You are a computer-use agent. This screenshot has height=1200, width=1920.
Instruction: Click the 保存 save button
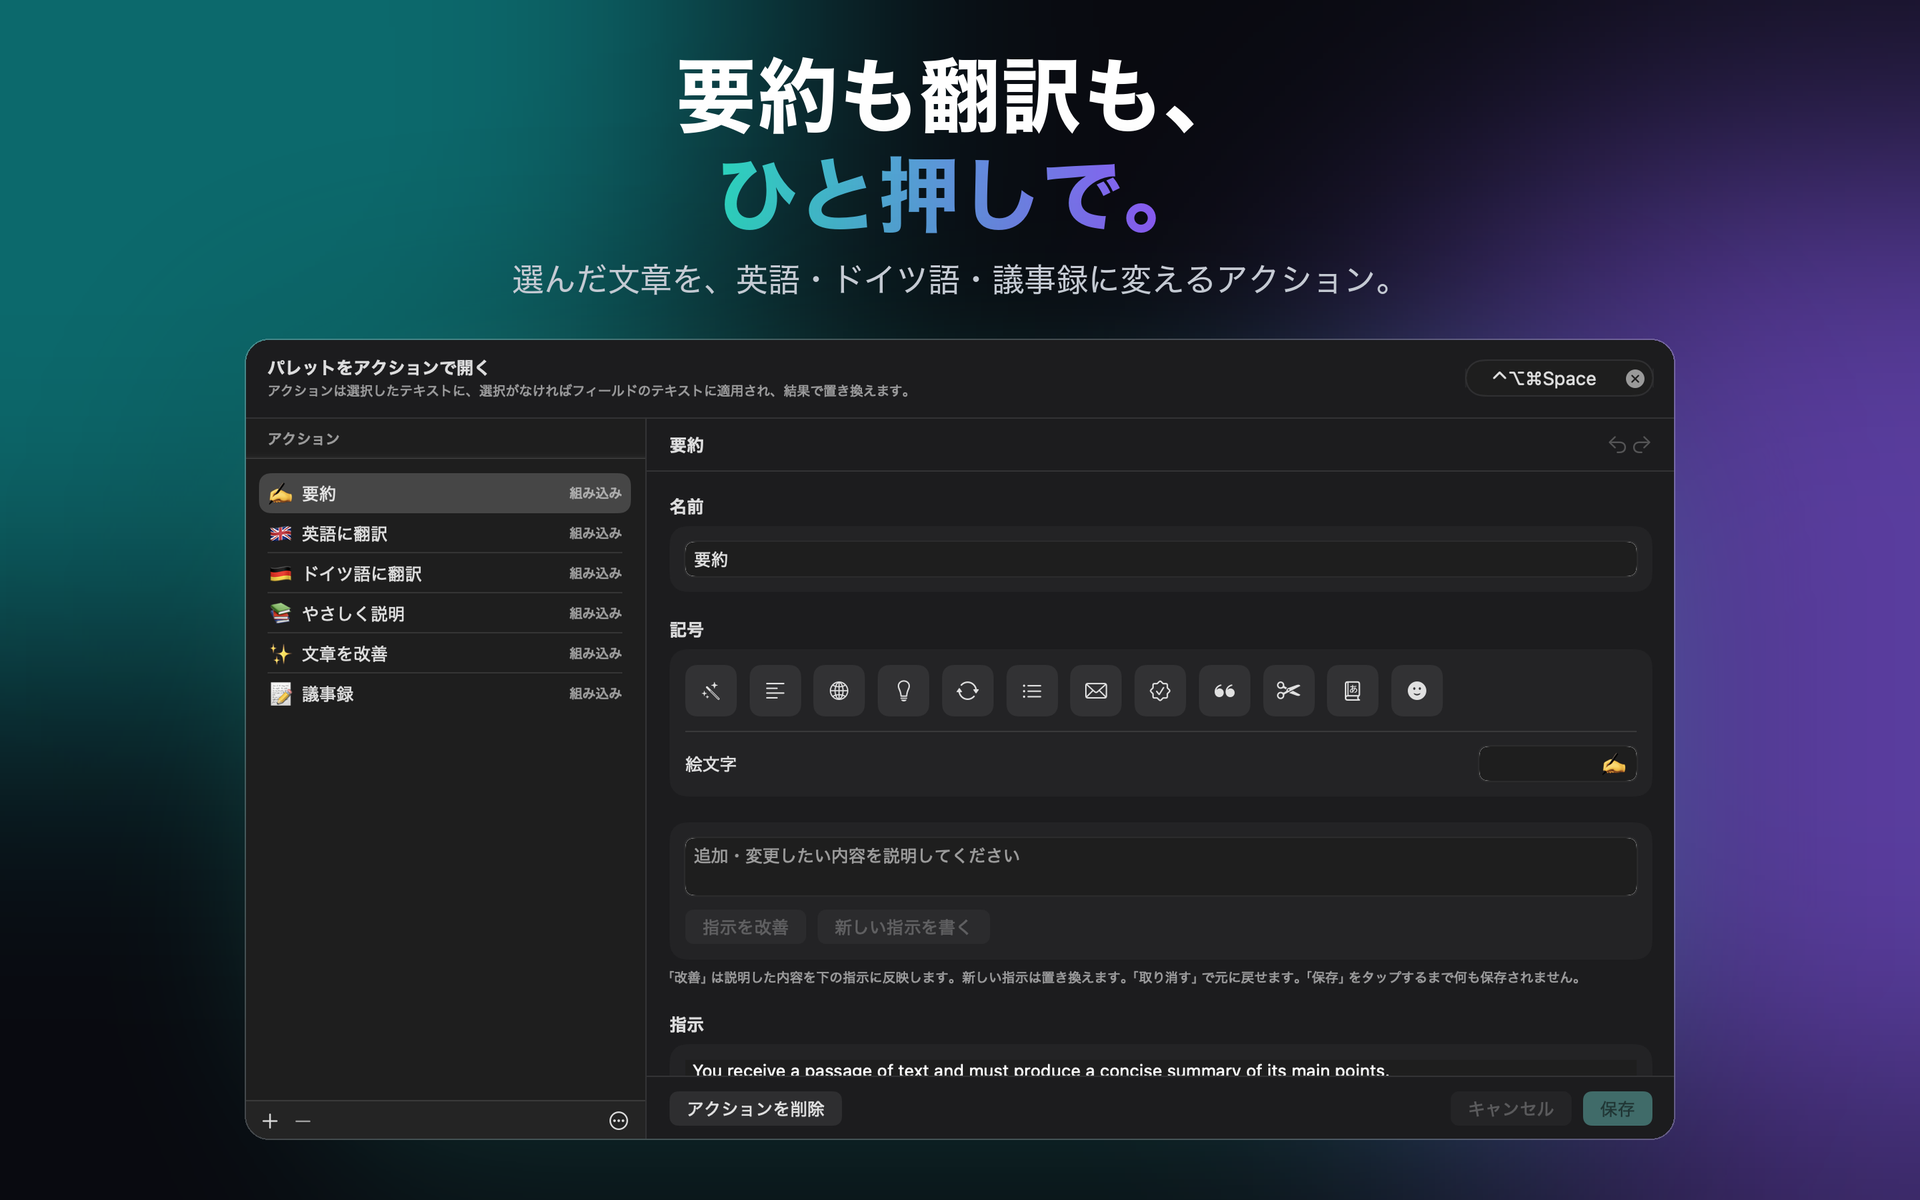coord(1617,1109)
